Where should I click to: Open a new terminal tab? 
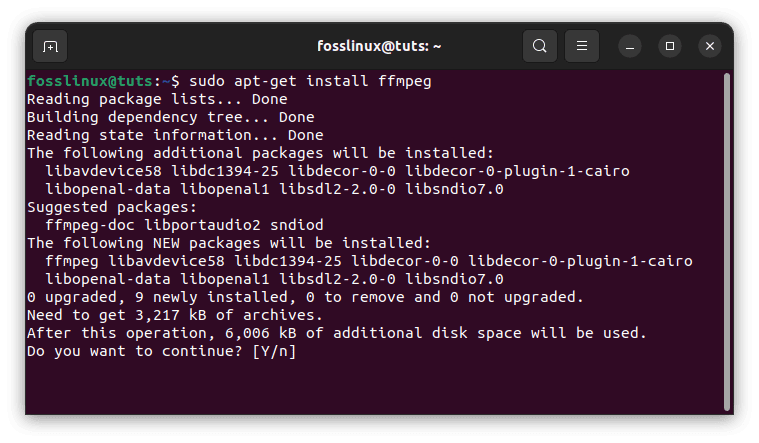point(50,46)
